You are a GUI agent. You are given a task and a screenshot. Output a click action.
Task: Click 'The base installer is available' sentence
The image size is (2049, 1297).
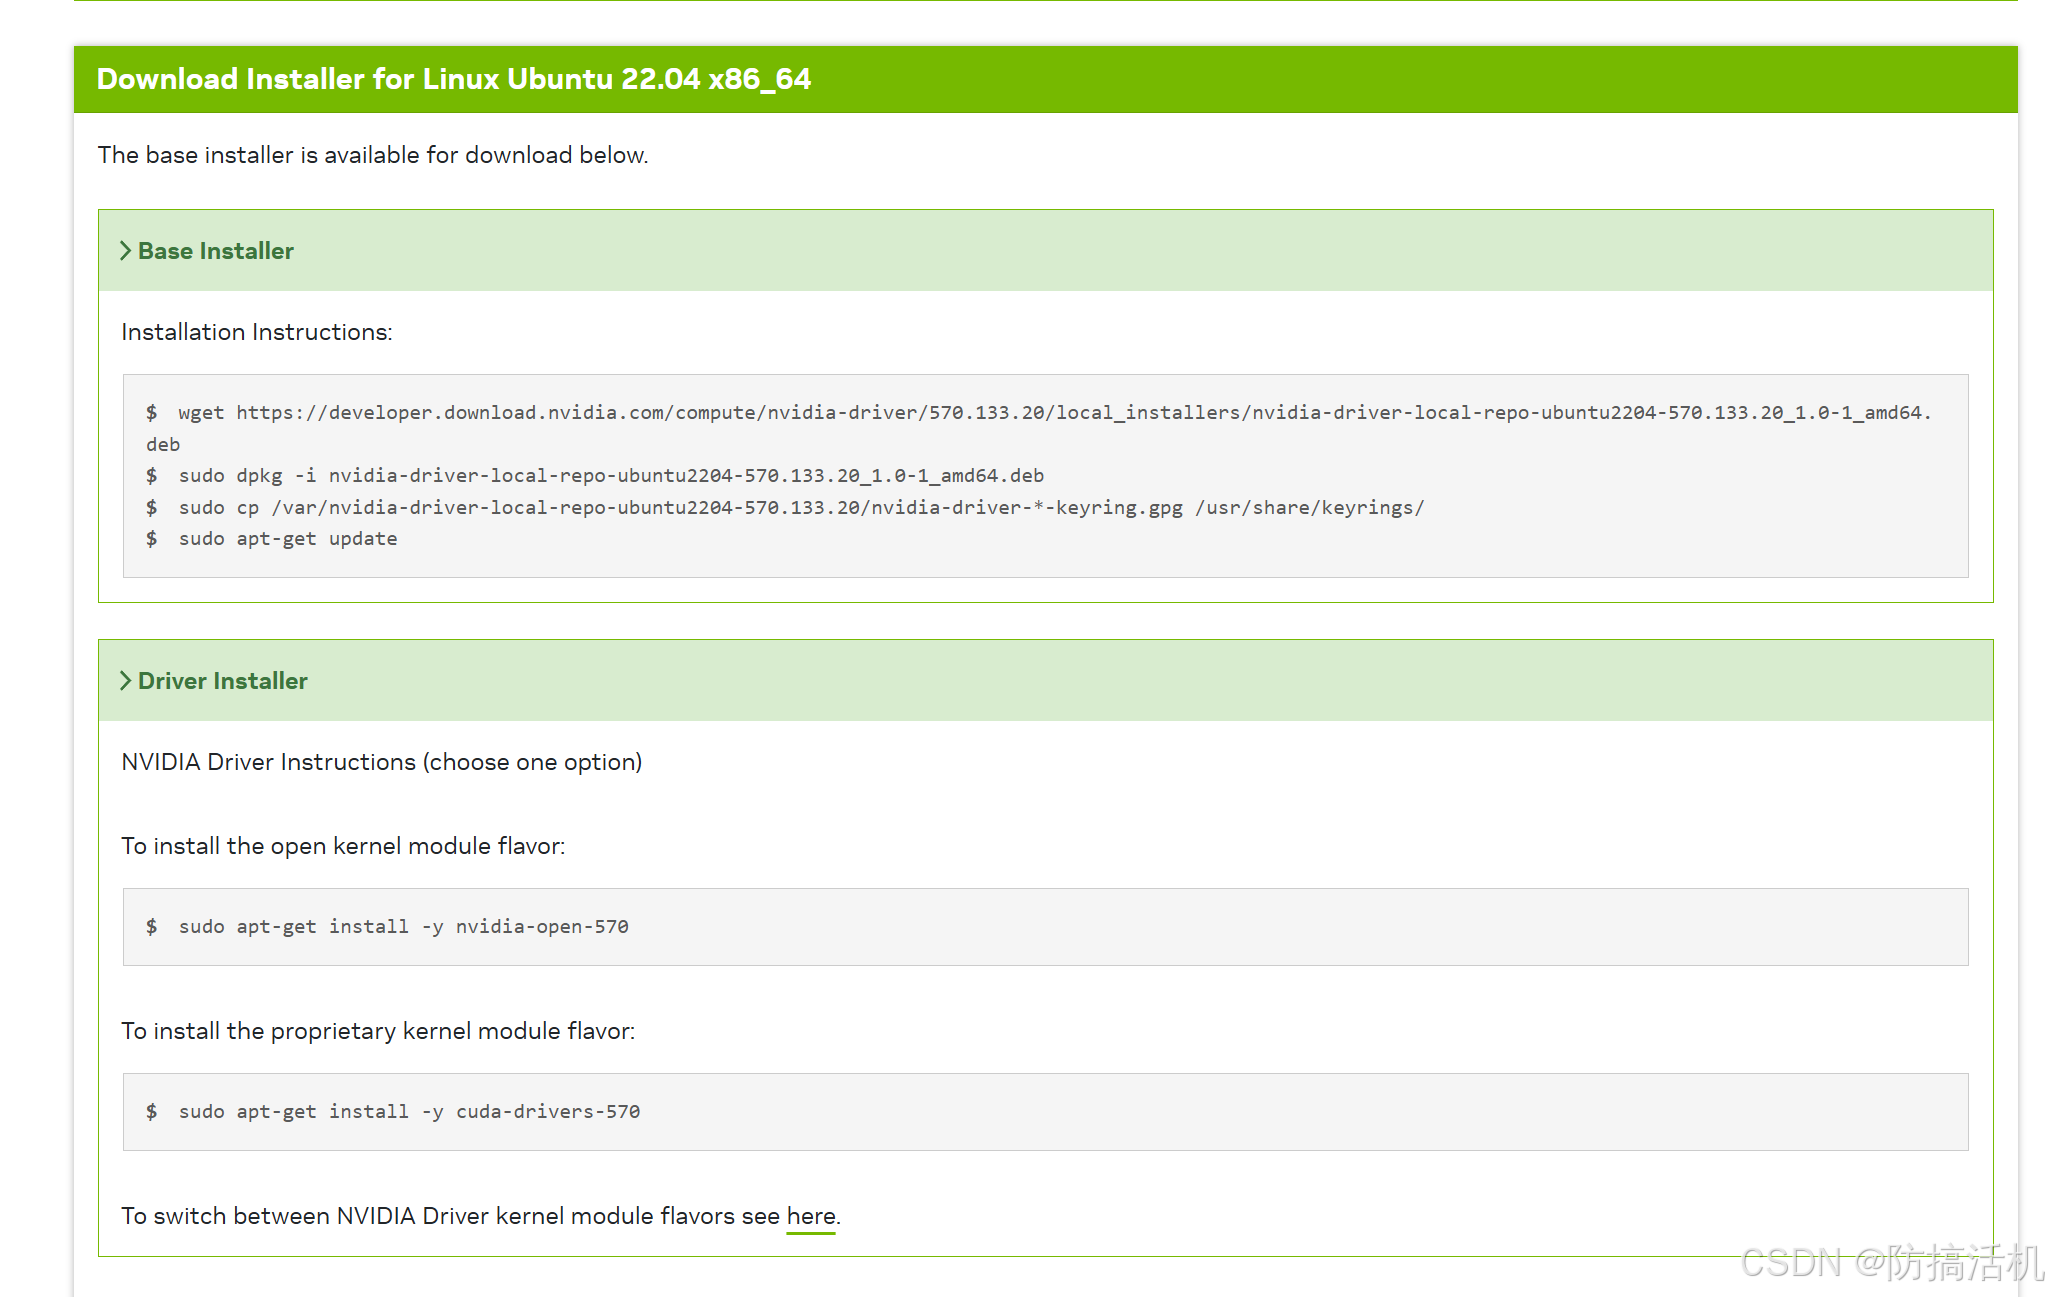coord(373,155)
